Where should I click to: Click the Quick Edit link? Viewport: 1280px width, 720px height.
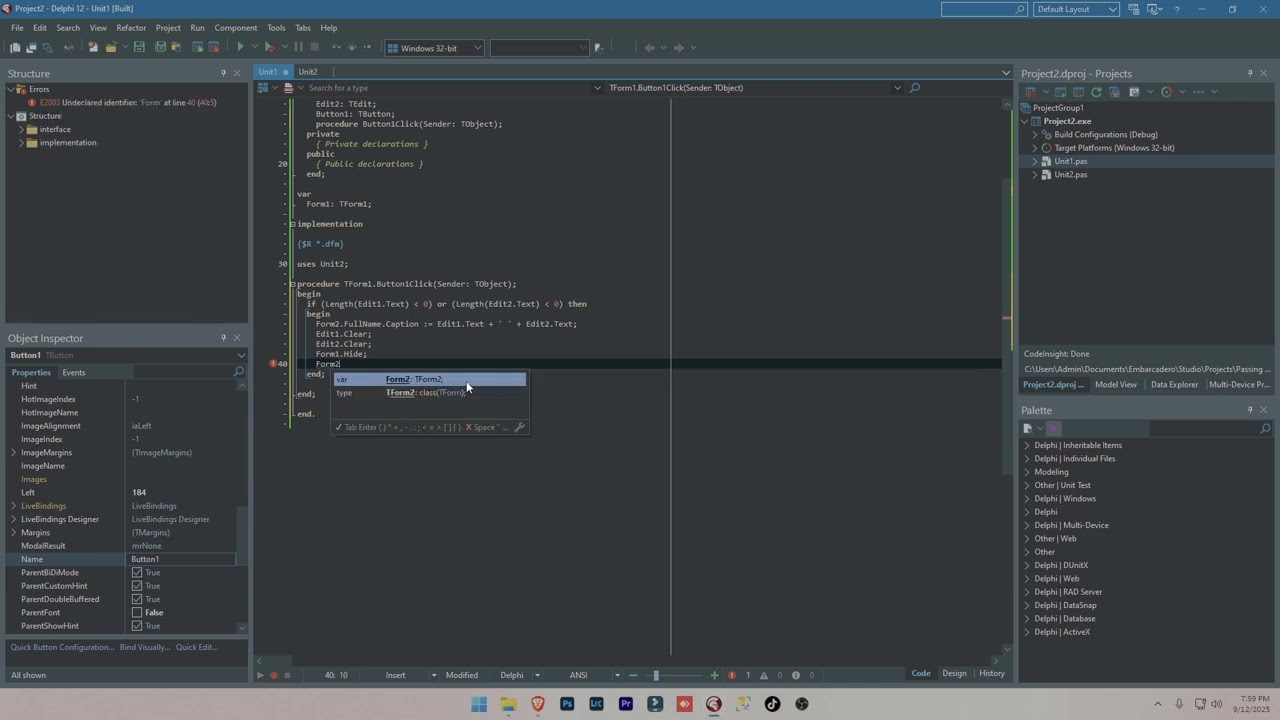click(x=197, y=647)
